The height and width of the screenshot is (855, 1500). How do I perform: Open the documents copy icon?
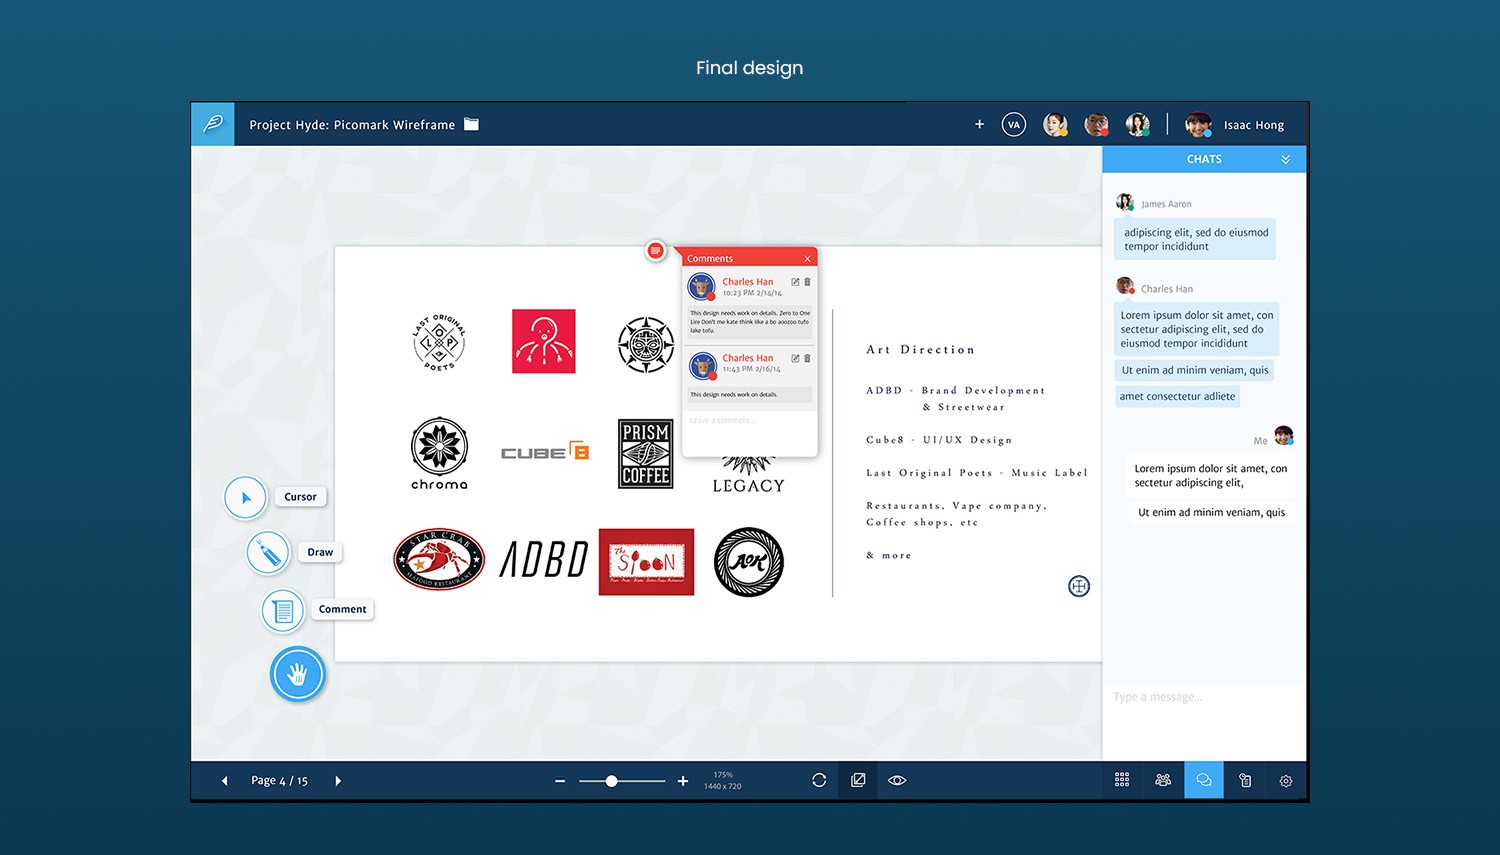(x=1245, y=780)
